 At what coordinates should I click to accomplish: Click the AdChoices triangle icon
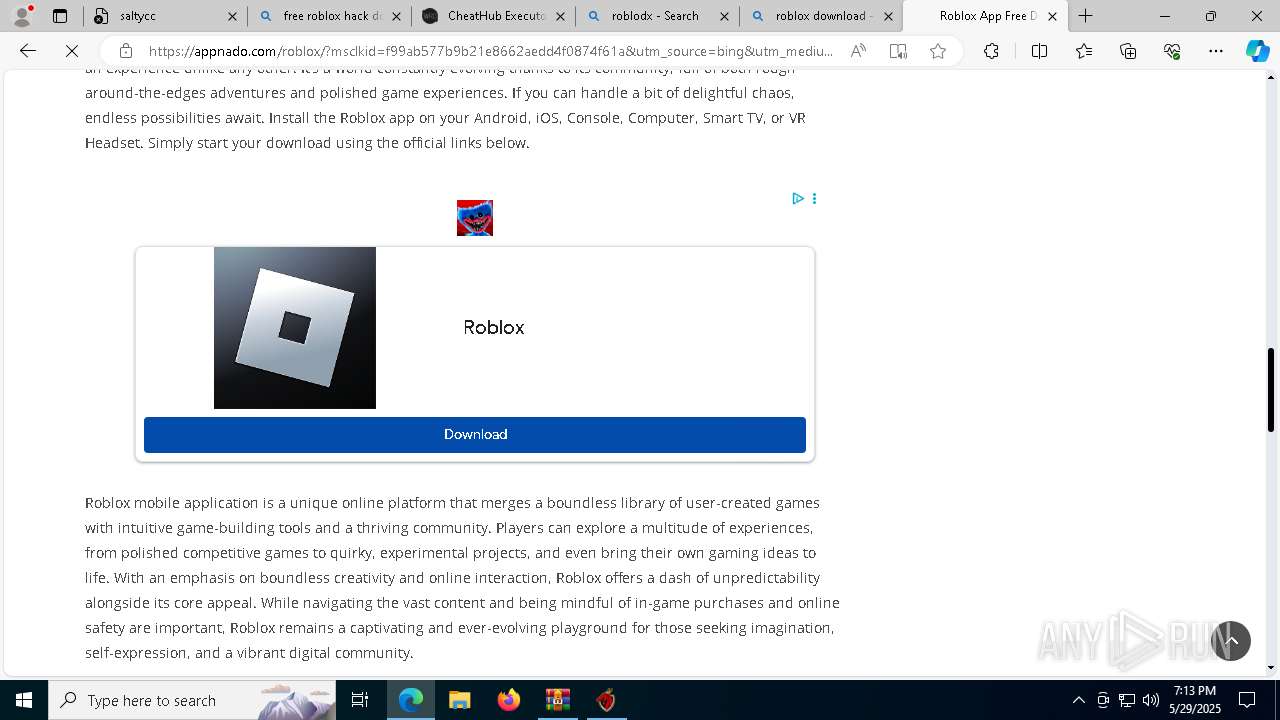click(798, 198)
